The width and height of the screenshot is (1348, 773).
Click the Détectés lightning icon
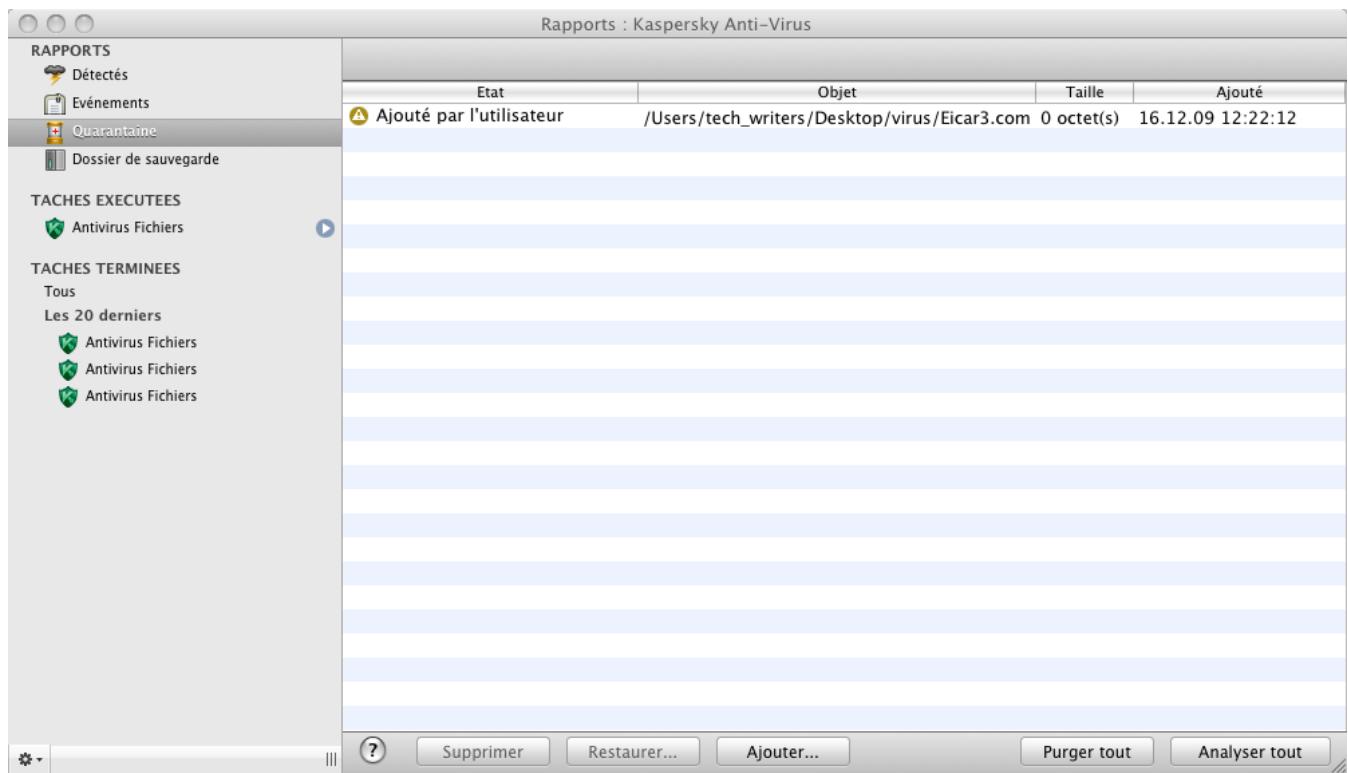pyautogui.click(x=55, y=75)
